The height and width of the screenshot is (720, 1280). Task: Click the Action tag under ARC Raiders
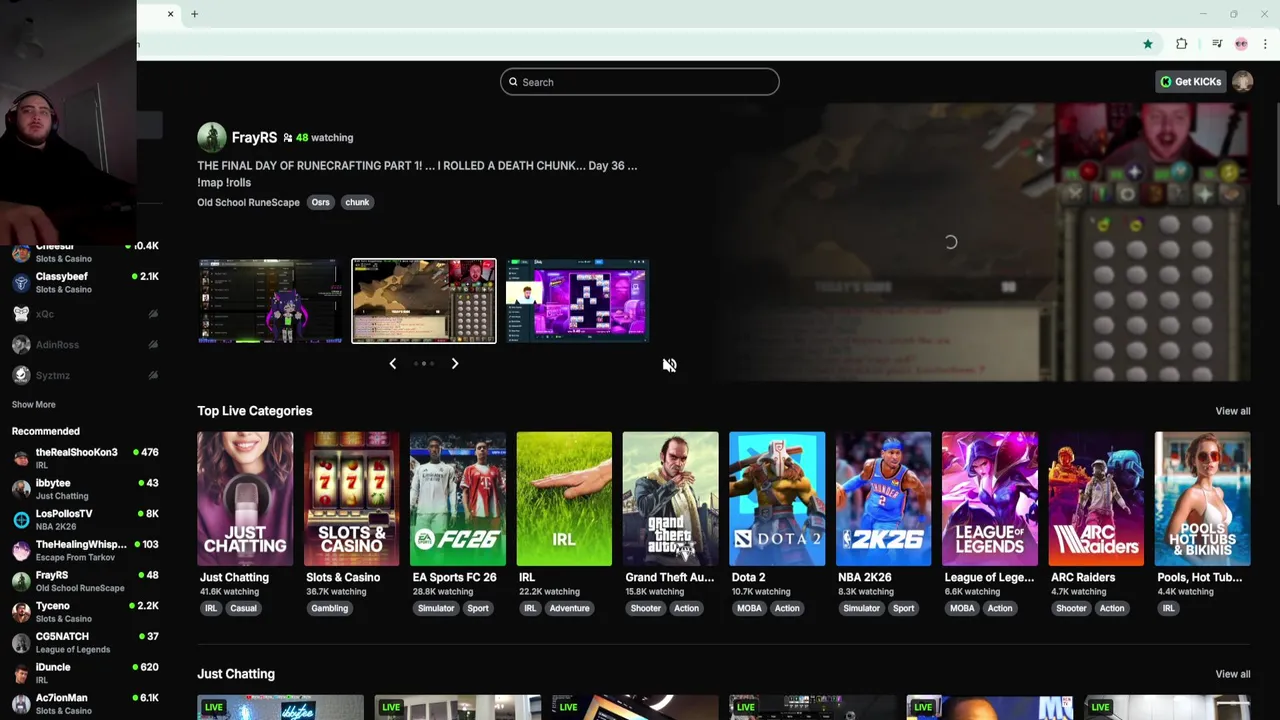pos(1112,608)
